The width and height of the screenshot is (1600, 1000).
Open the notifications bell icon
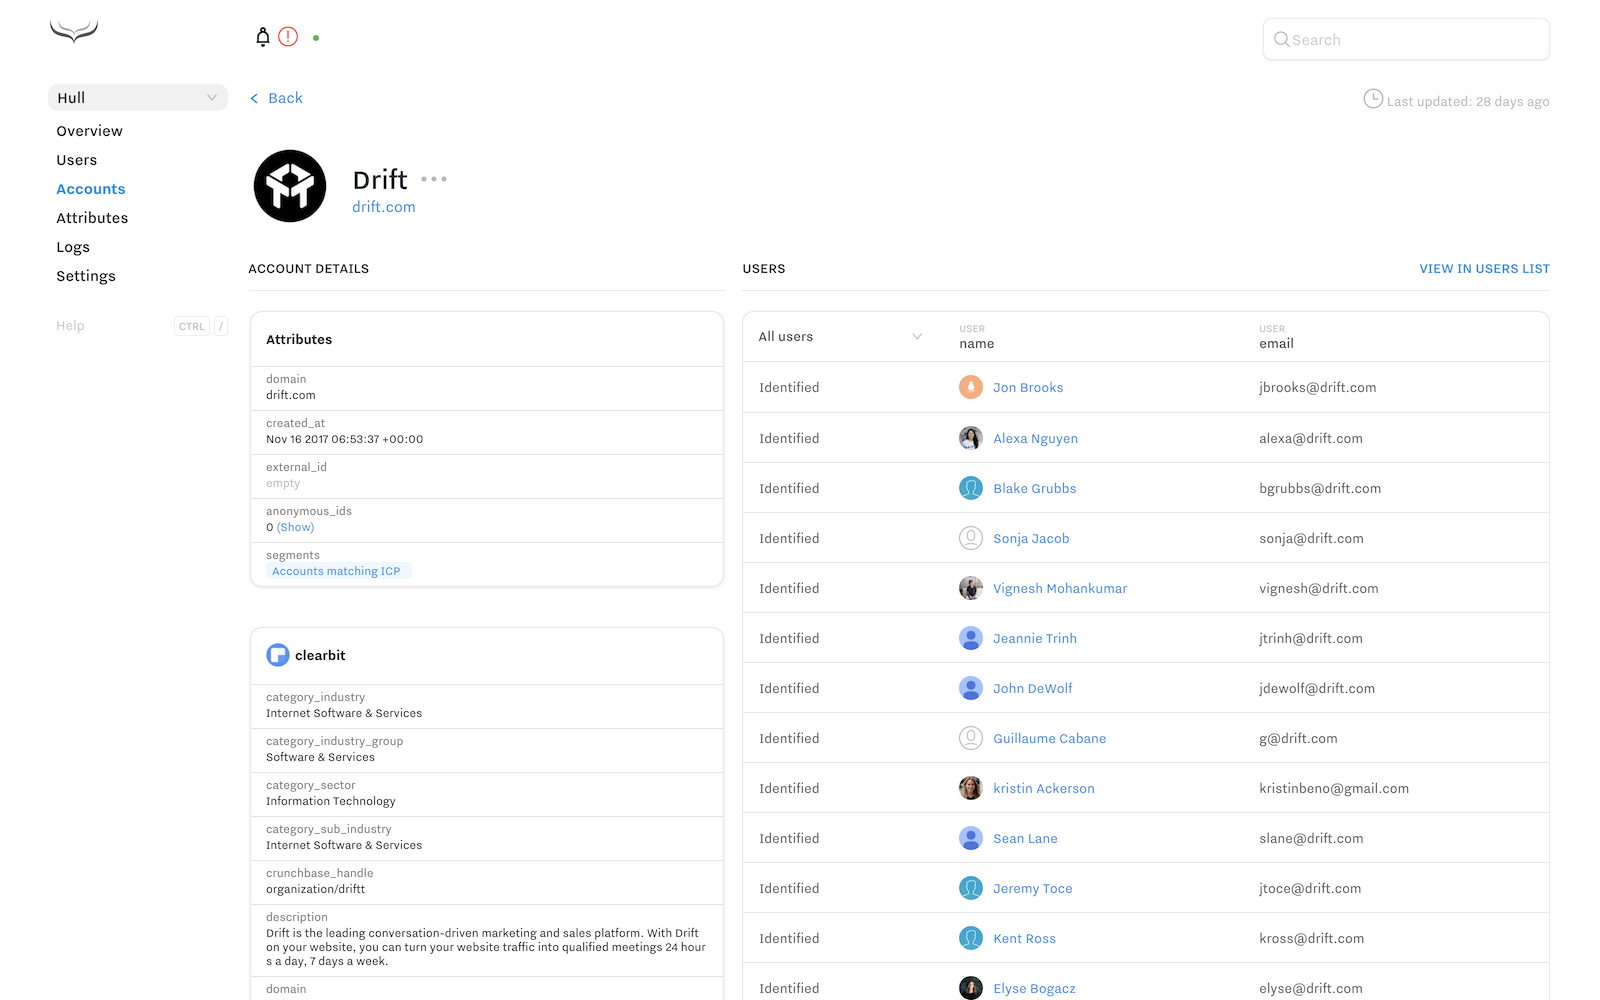[261, 36]
